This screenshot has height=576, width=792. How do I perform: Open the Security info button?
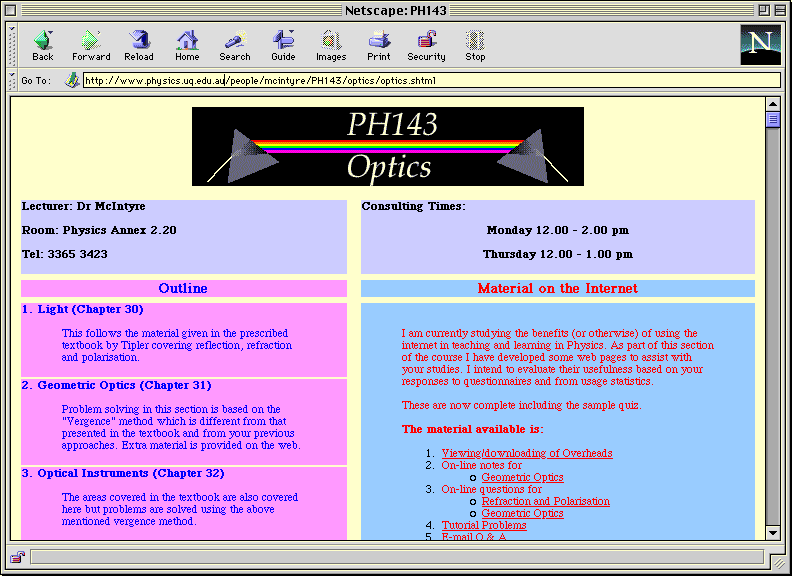tap(426, 44)
